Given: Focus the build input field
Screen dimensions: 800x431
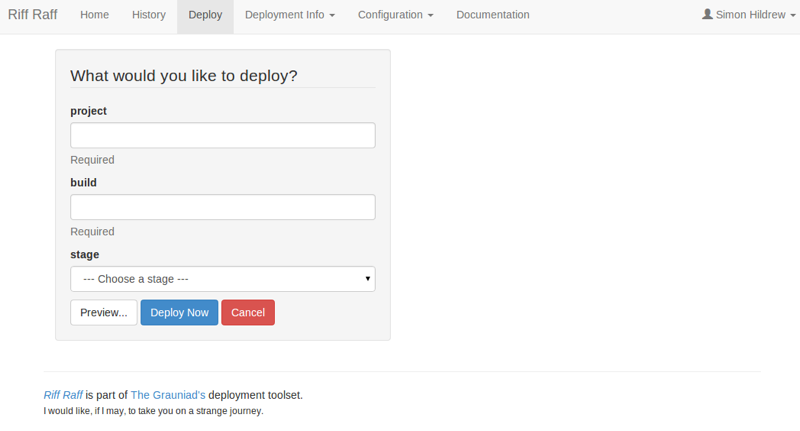Looking at the screenshot, I should (223, 207).
